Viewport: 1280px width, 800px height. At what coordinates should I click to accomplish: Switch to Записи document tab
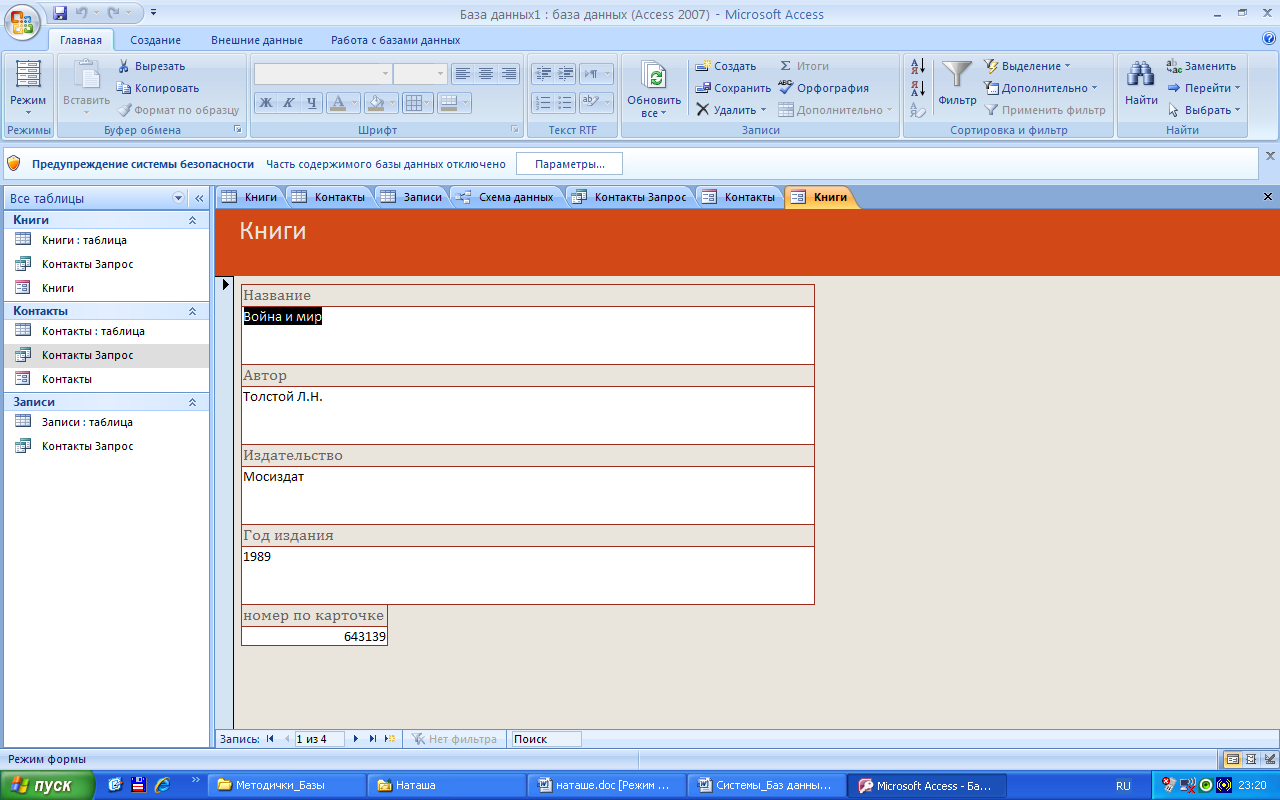(413, 197)
